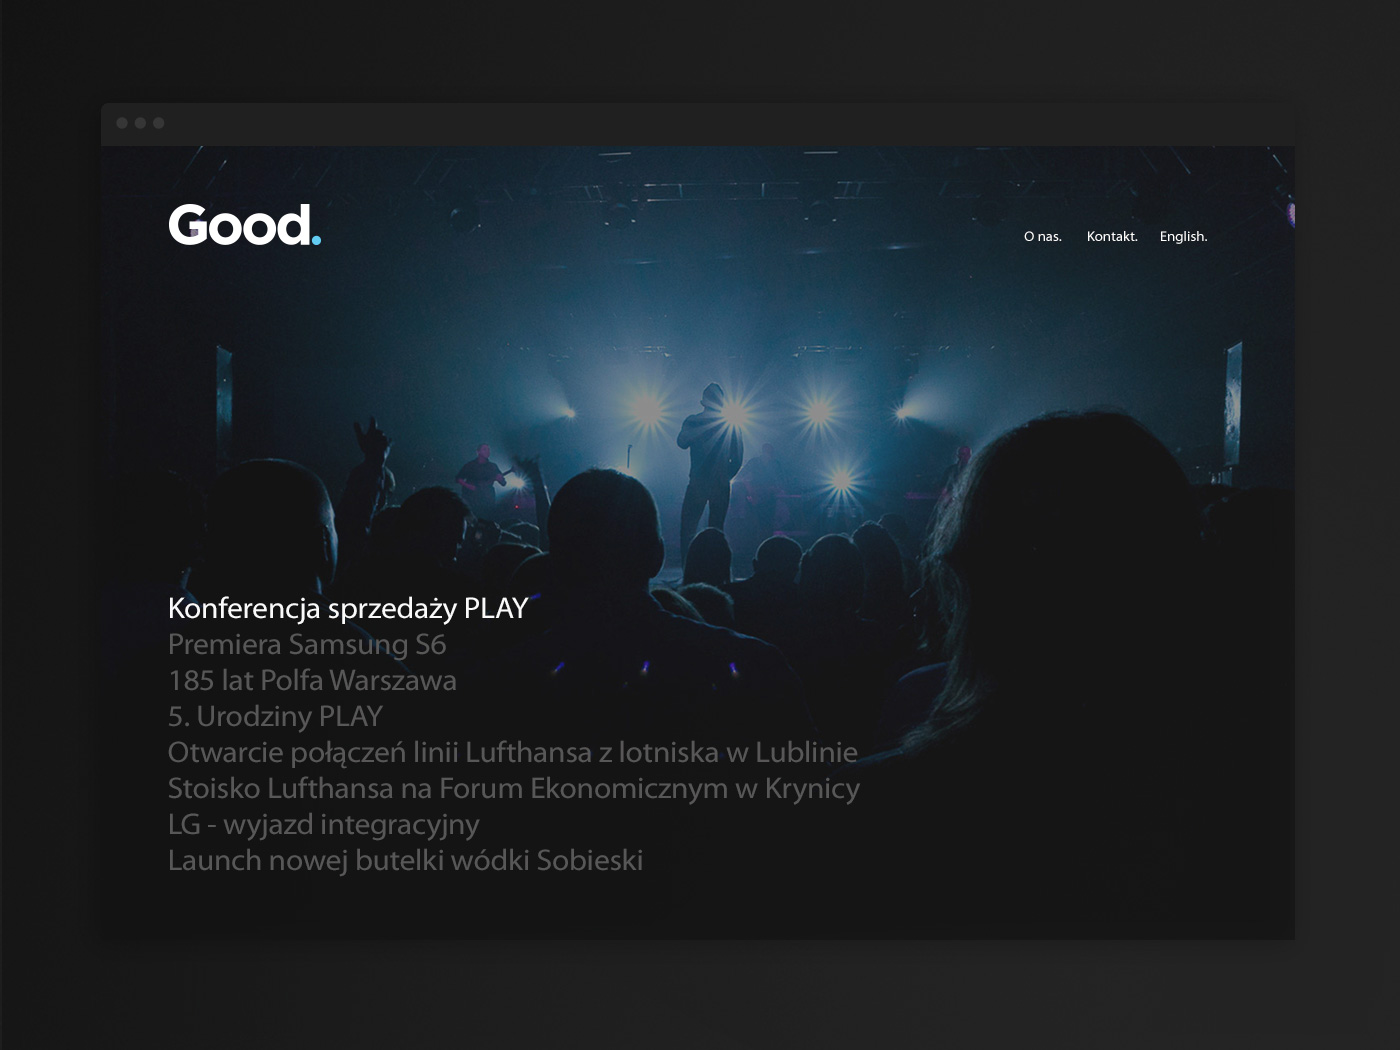Open Otwarcie połączeń linii Lufthansa project

coord(513,752)
